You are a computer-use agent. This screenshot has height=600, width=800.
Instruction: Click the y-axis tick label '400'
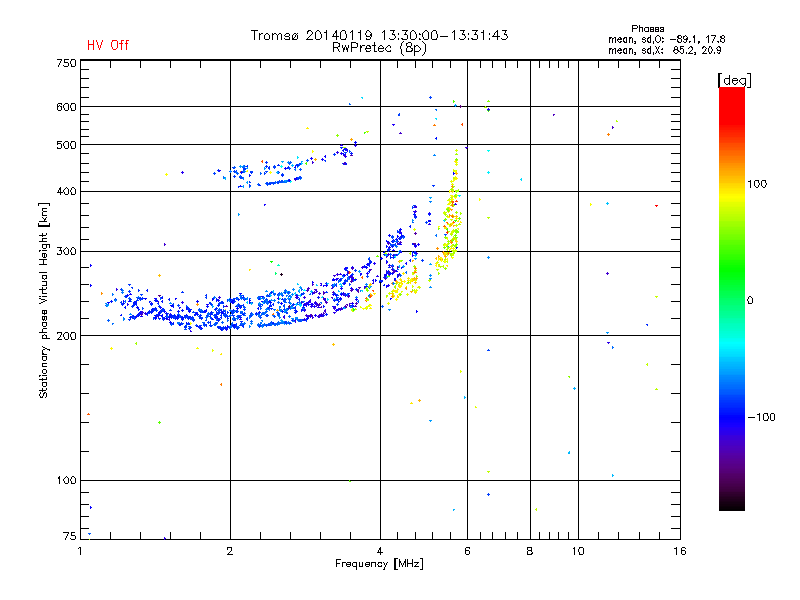click(66, 191)
